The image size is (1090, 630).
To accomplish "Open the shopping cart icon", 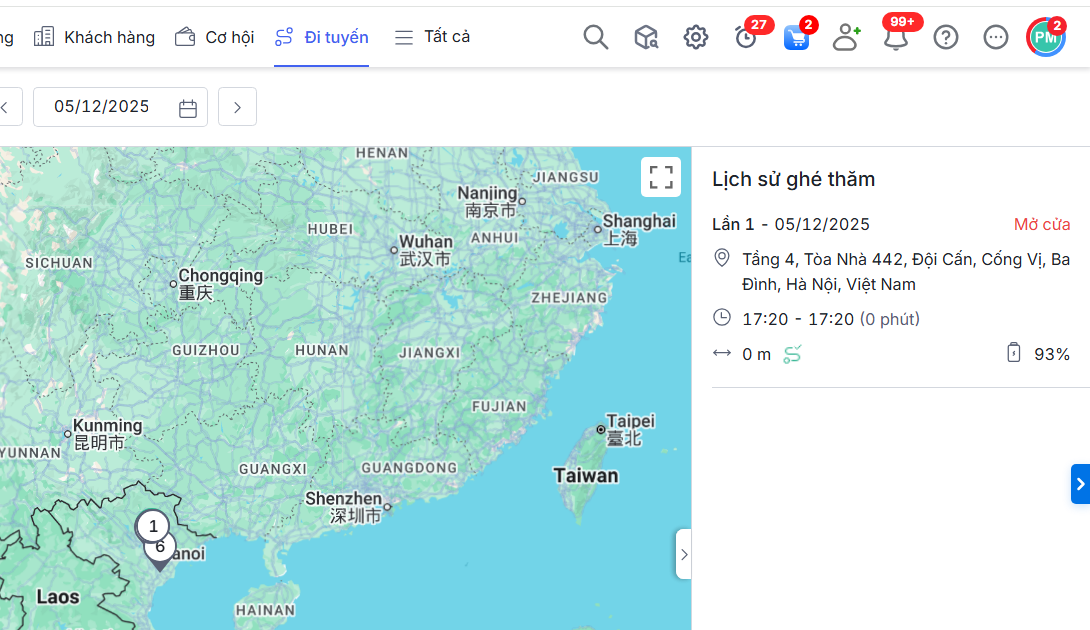I will [796, 38].
